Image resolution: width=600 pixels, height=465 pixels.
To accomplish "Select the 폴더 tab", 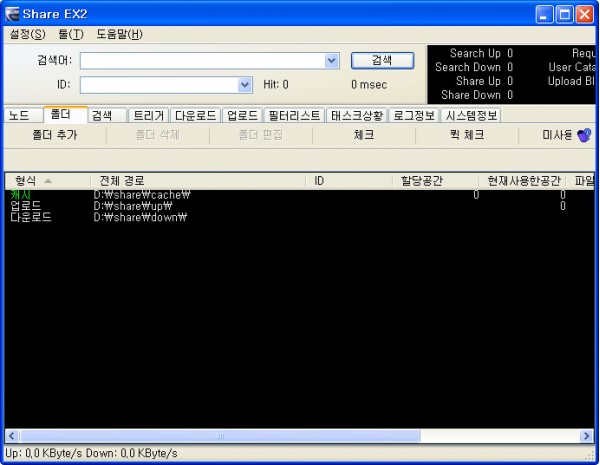I will [65, 114].
